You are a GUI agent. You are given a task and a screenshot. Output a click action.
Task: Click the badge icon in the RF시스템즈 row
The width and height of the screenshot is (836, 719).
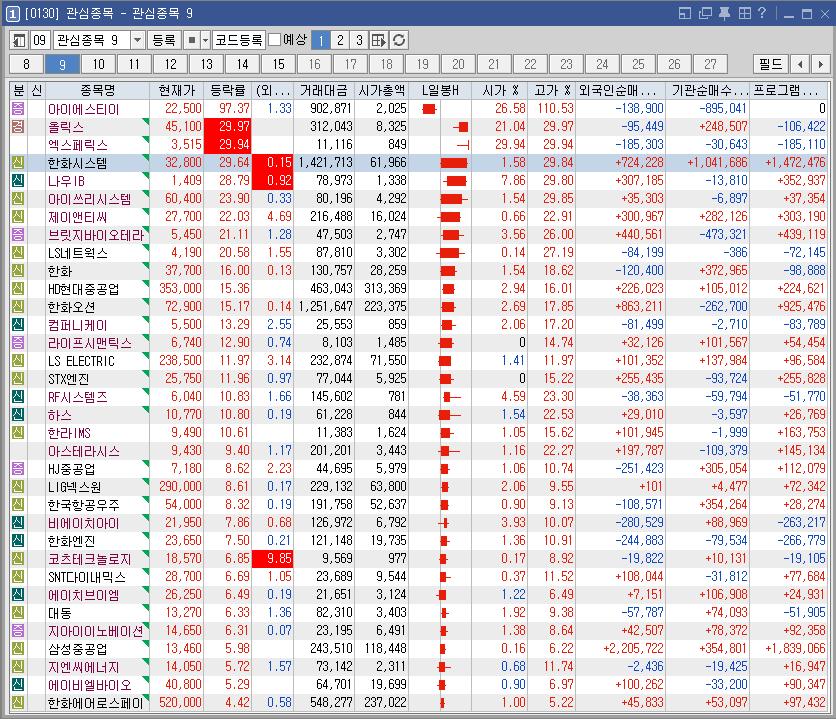click(18, 397)
